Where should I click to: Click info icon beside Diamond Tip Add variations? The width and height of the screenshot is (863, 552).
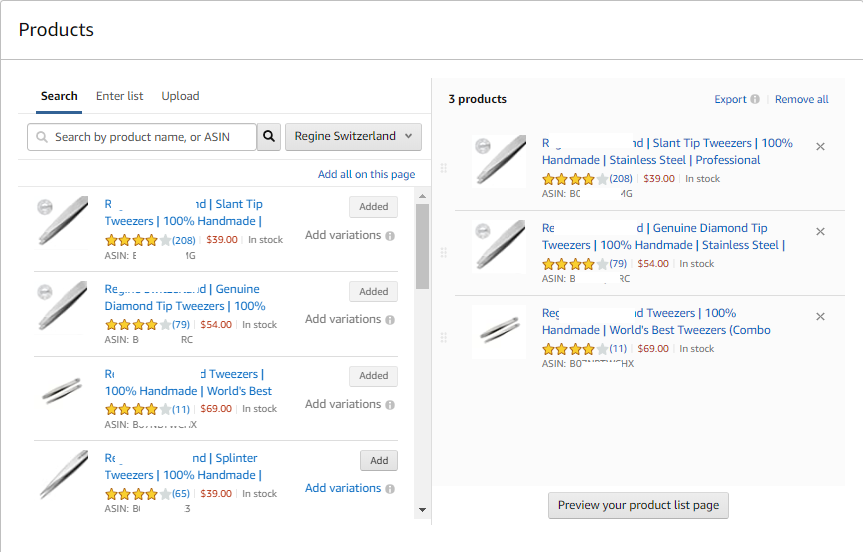pos(390,320)
